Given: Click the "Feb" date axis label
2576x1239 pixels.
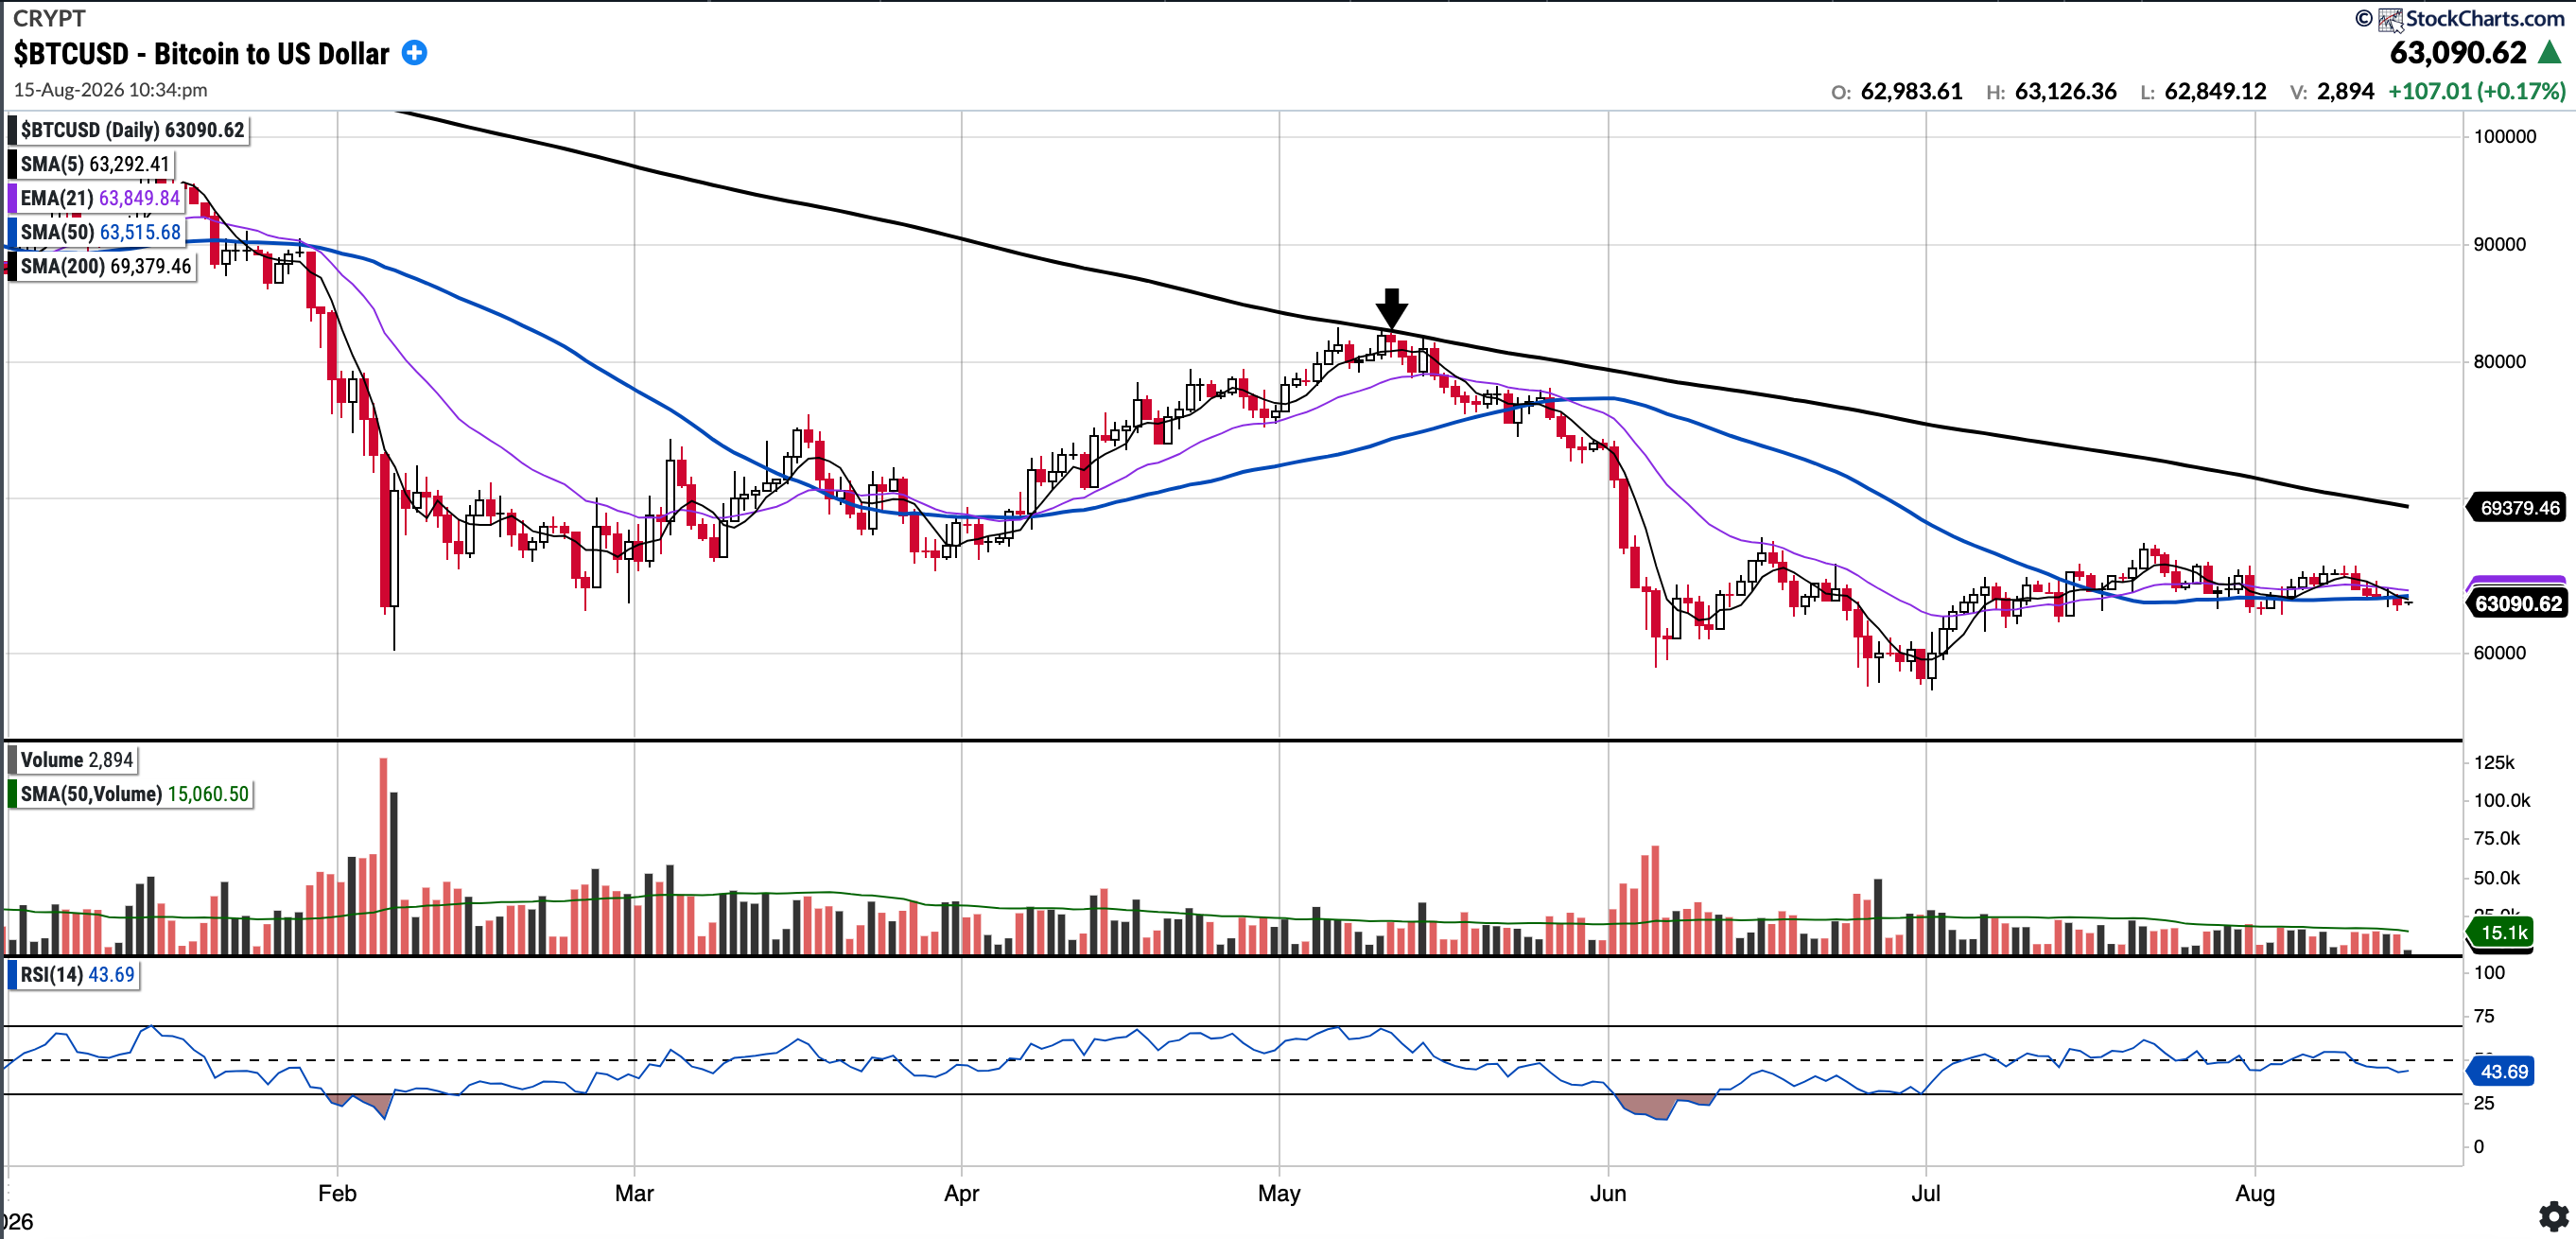Looking at the screenshot, I should (x=337, y=1193).
